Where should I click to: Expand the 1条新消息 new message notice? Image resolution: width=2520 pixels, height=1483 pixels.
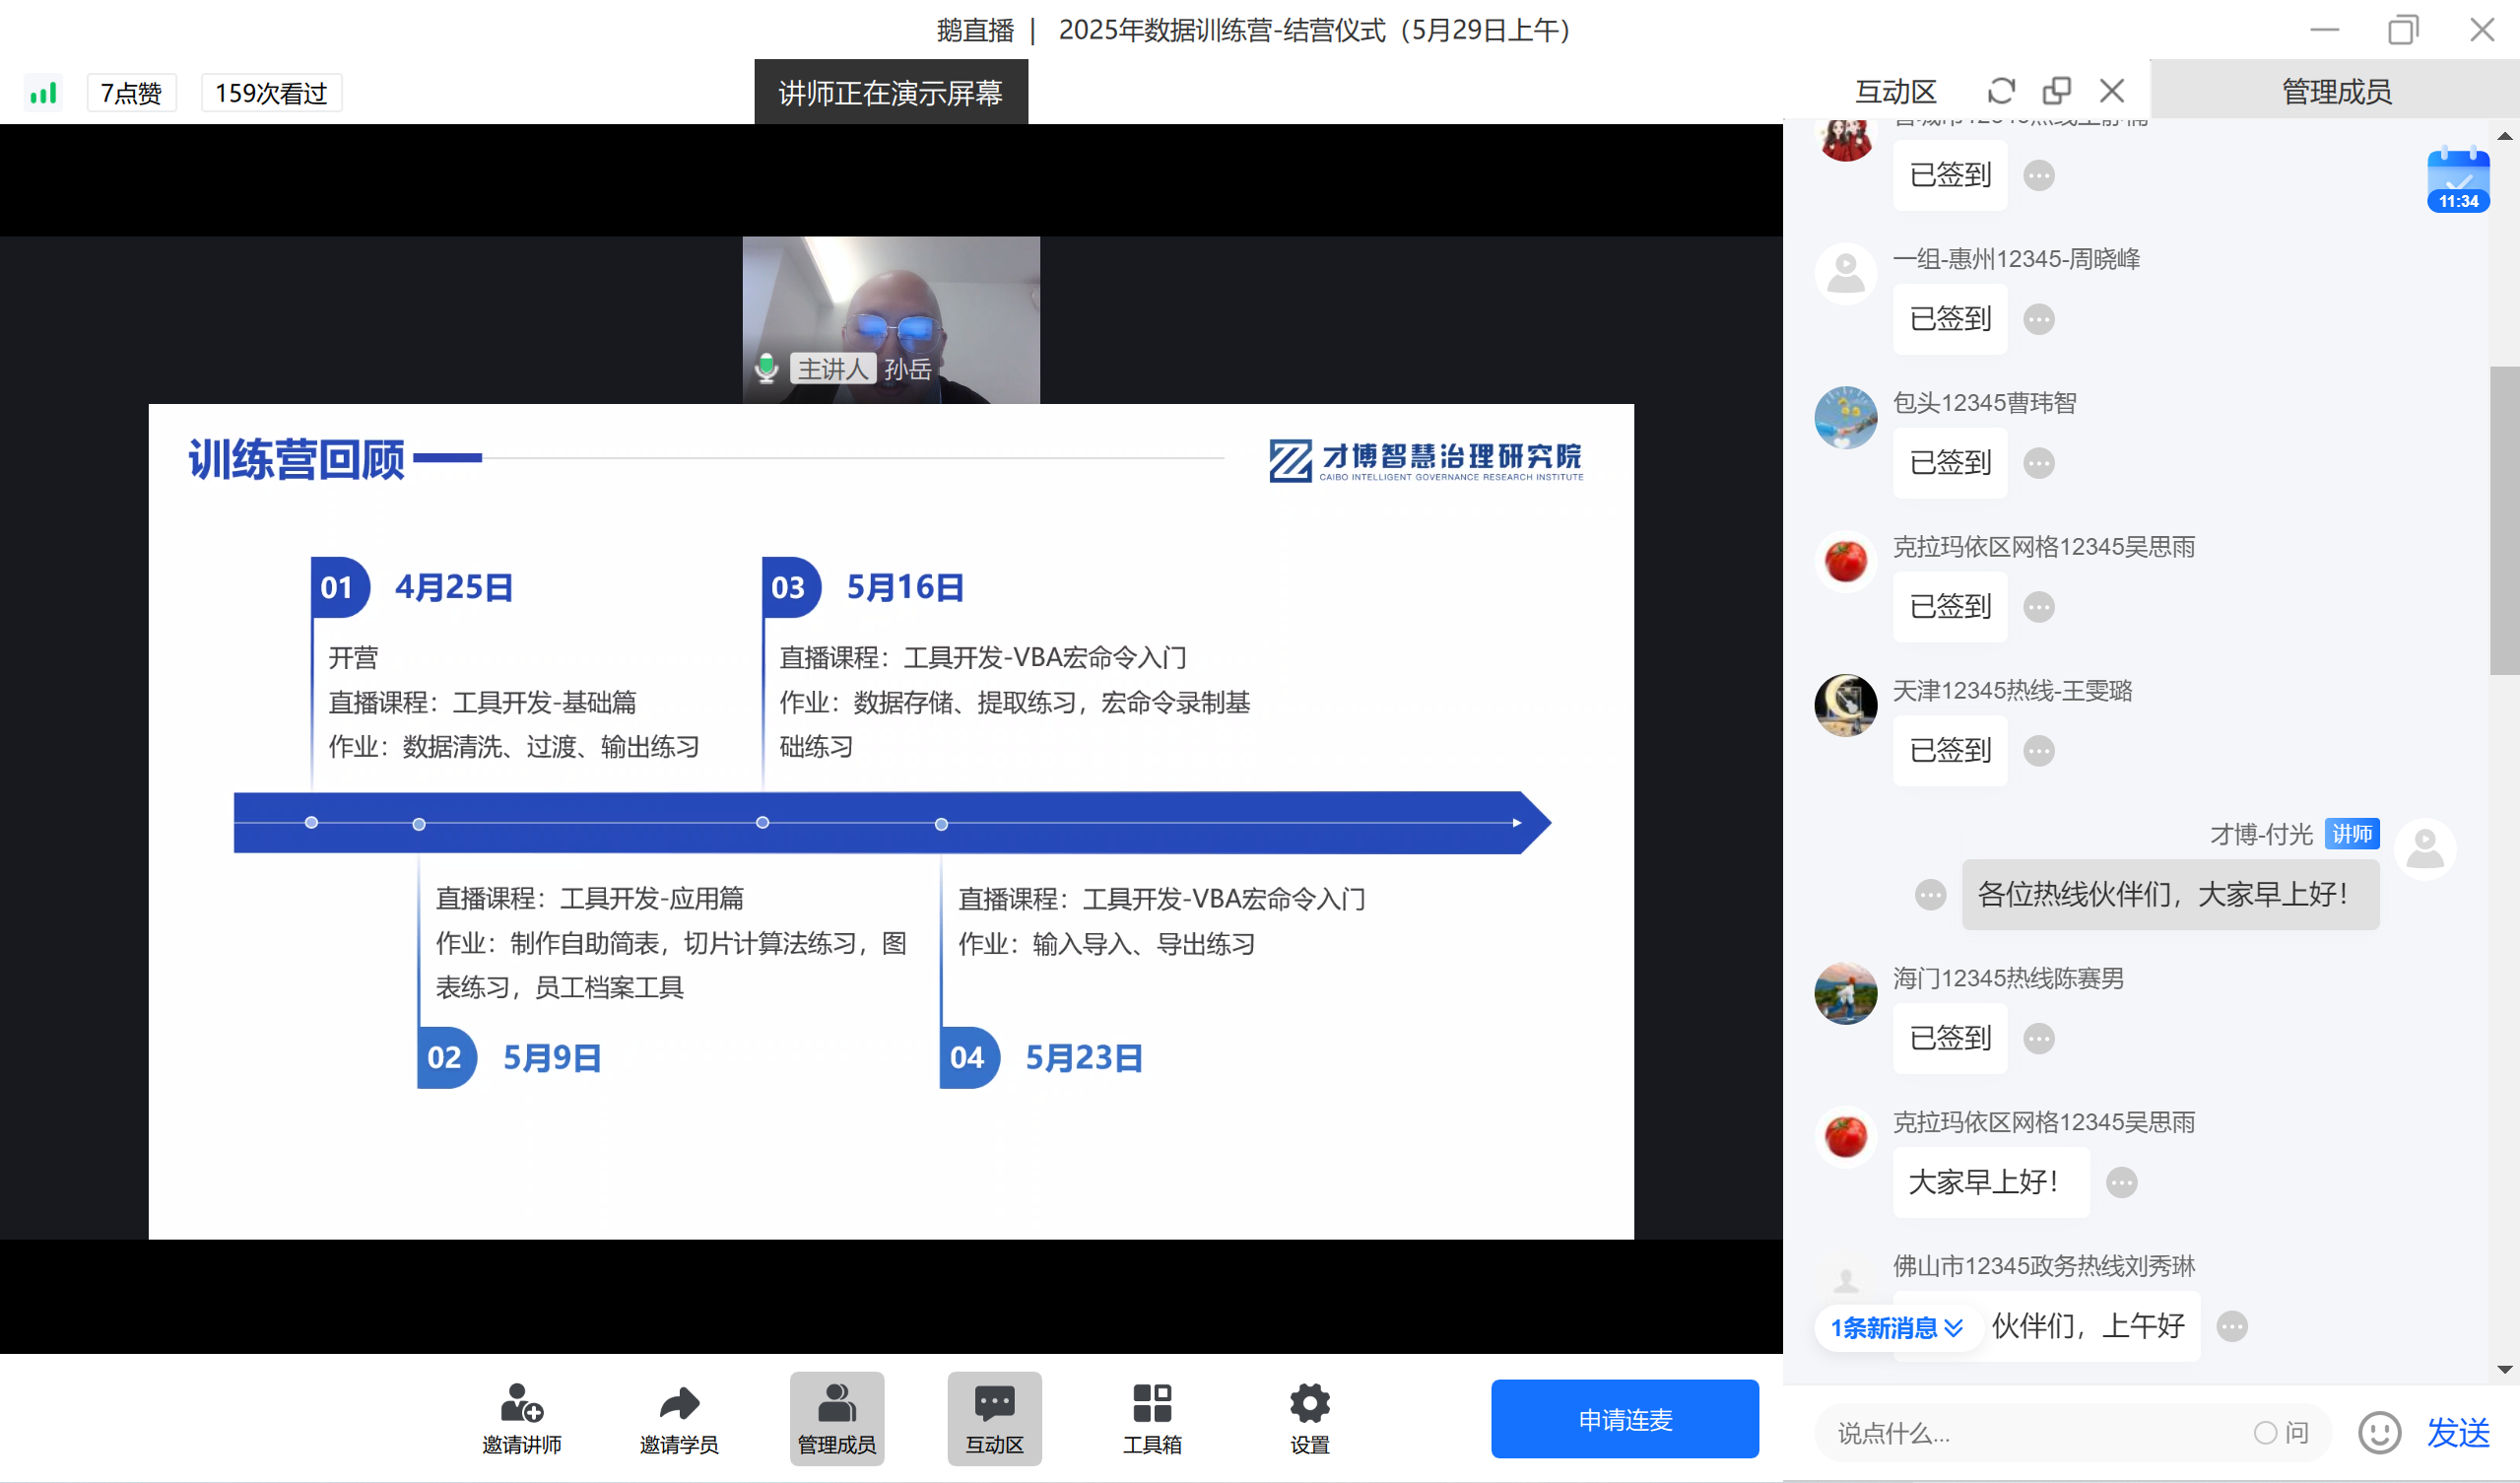tap(1897, 1327)
